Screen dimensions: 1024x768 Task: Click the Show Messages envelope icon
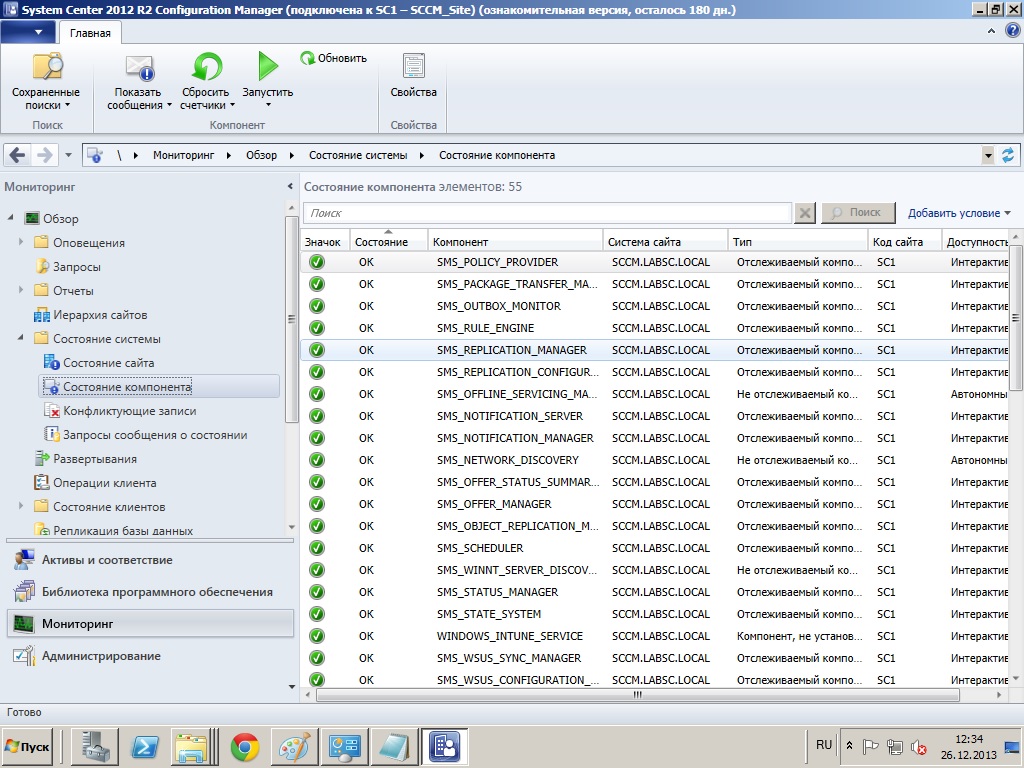tap(139, 67)
